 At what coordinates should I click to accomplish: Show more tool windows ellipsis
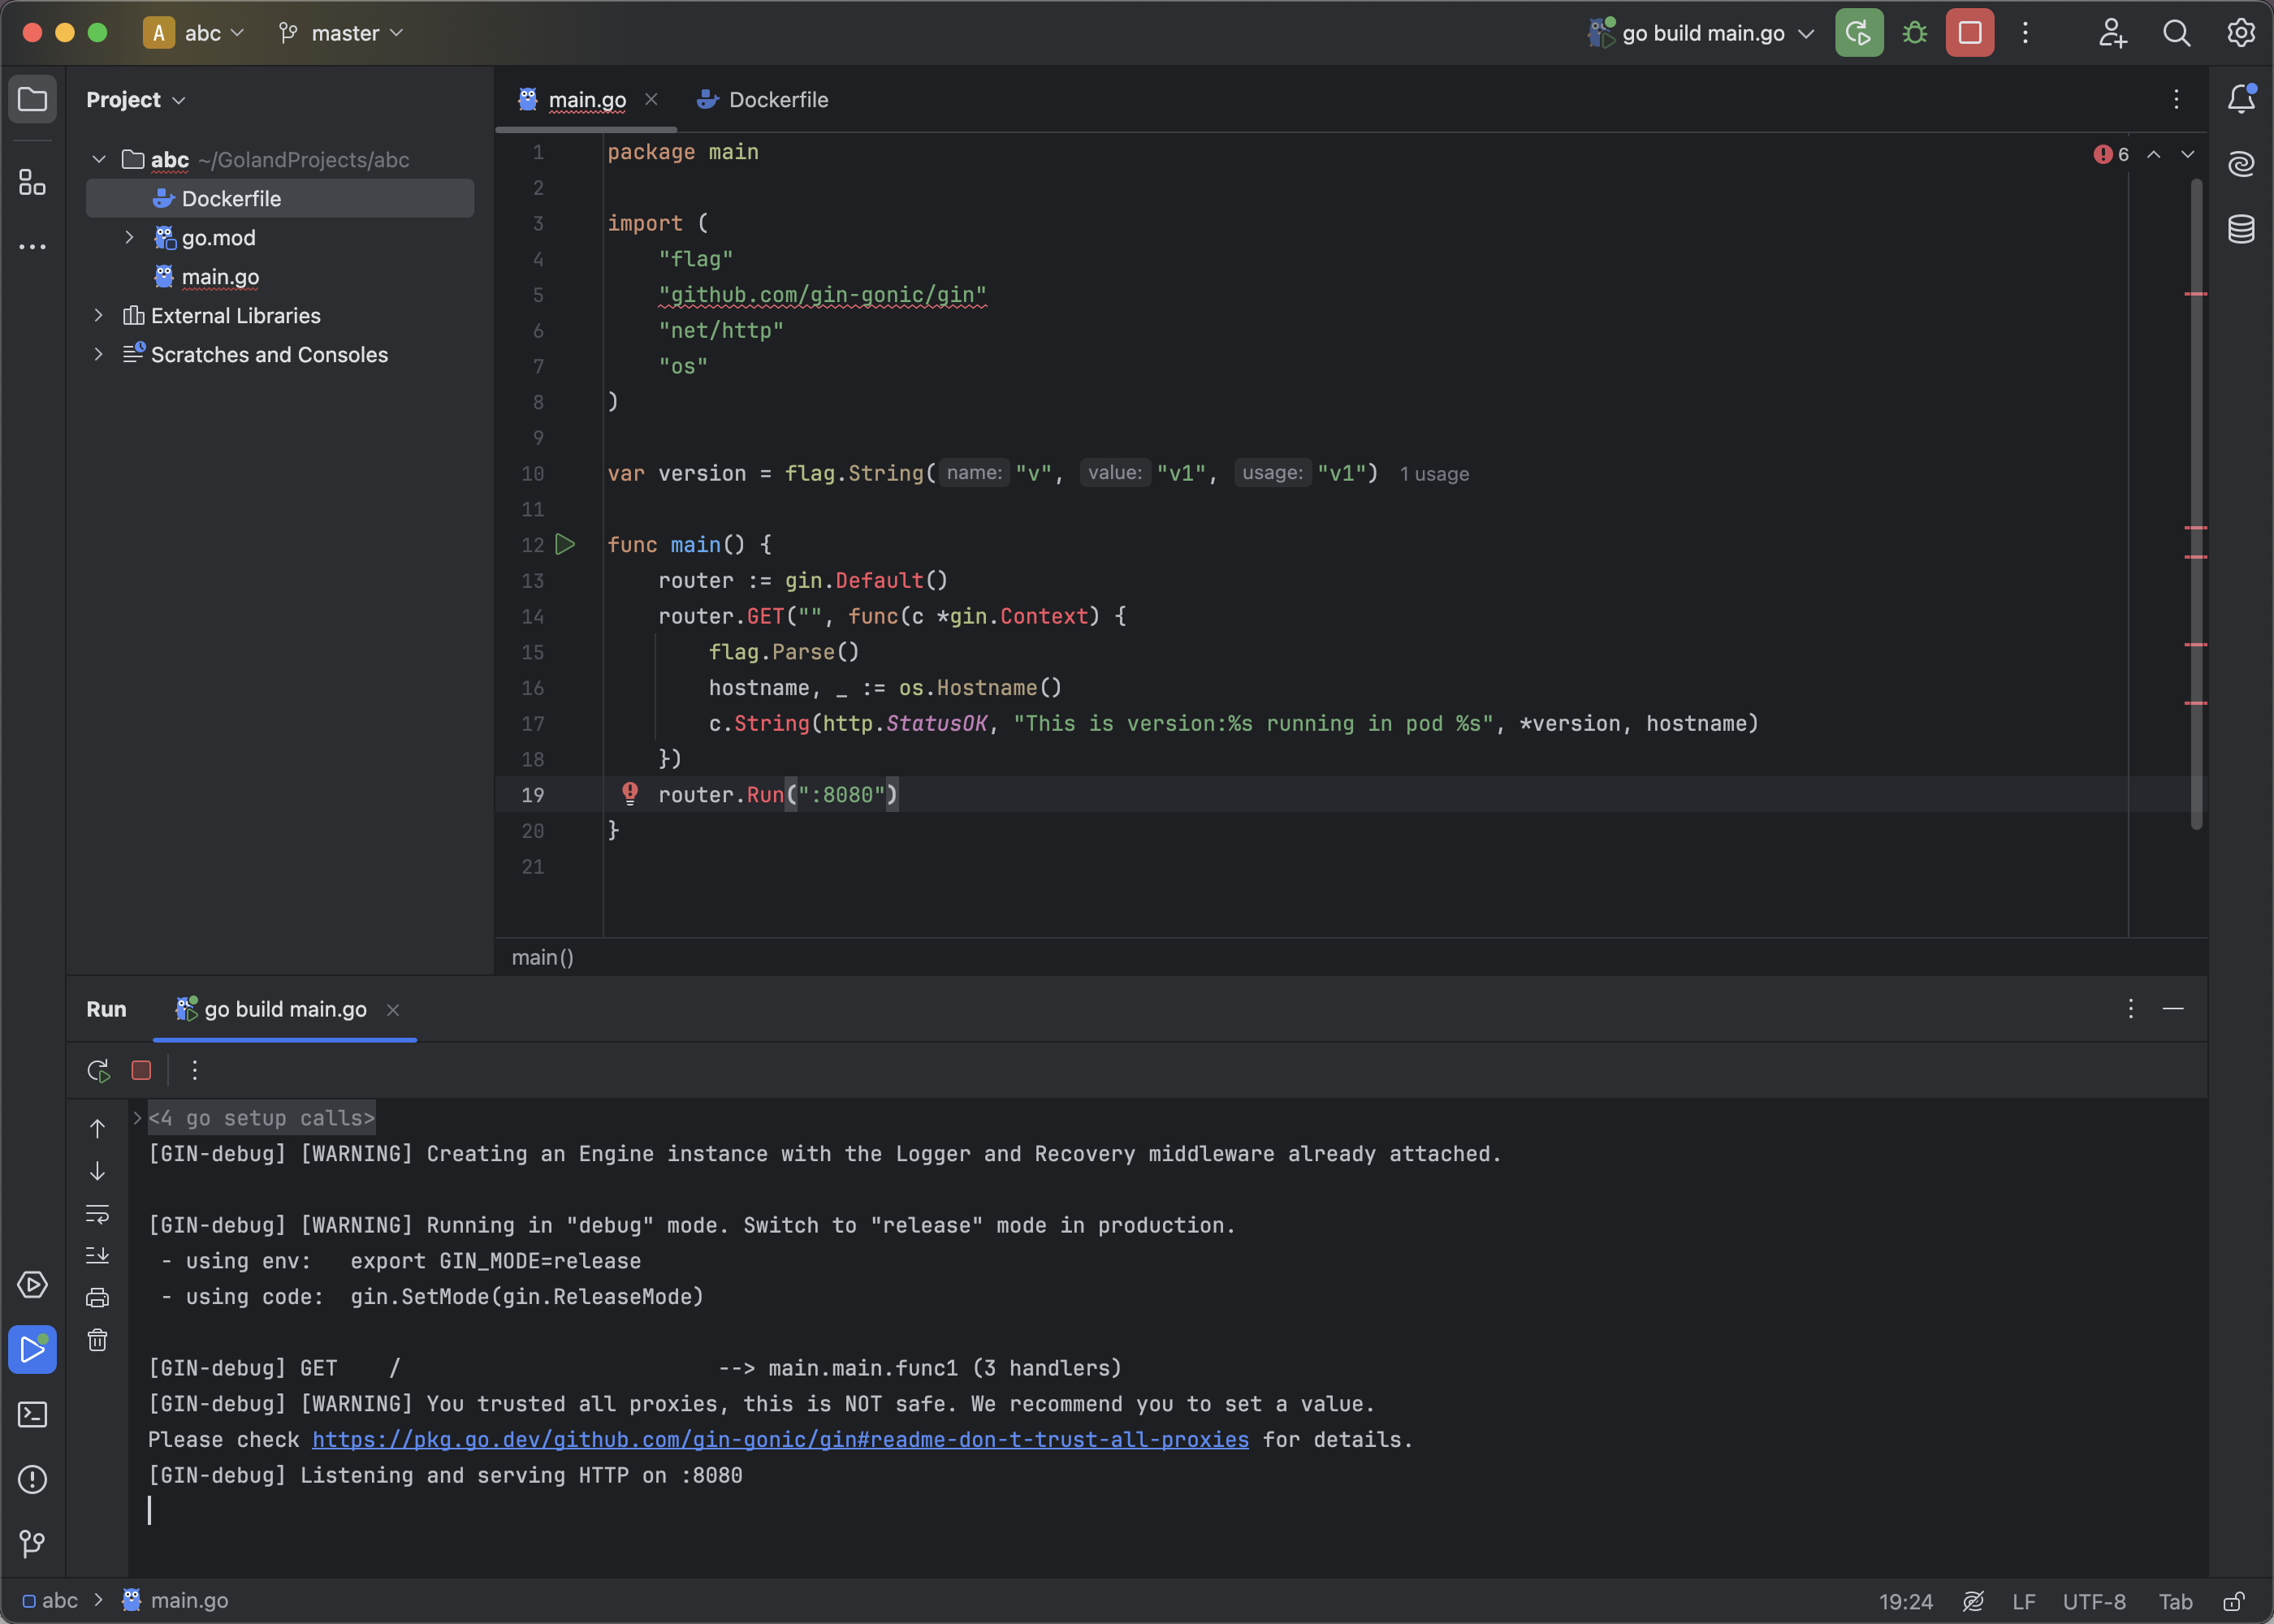point(32,246)
